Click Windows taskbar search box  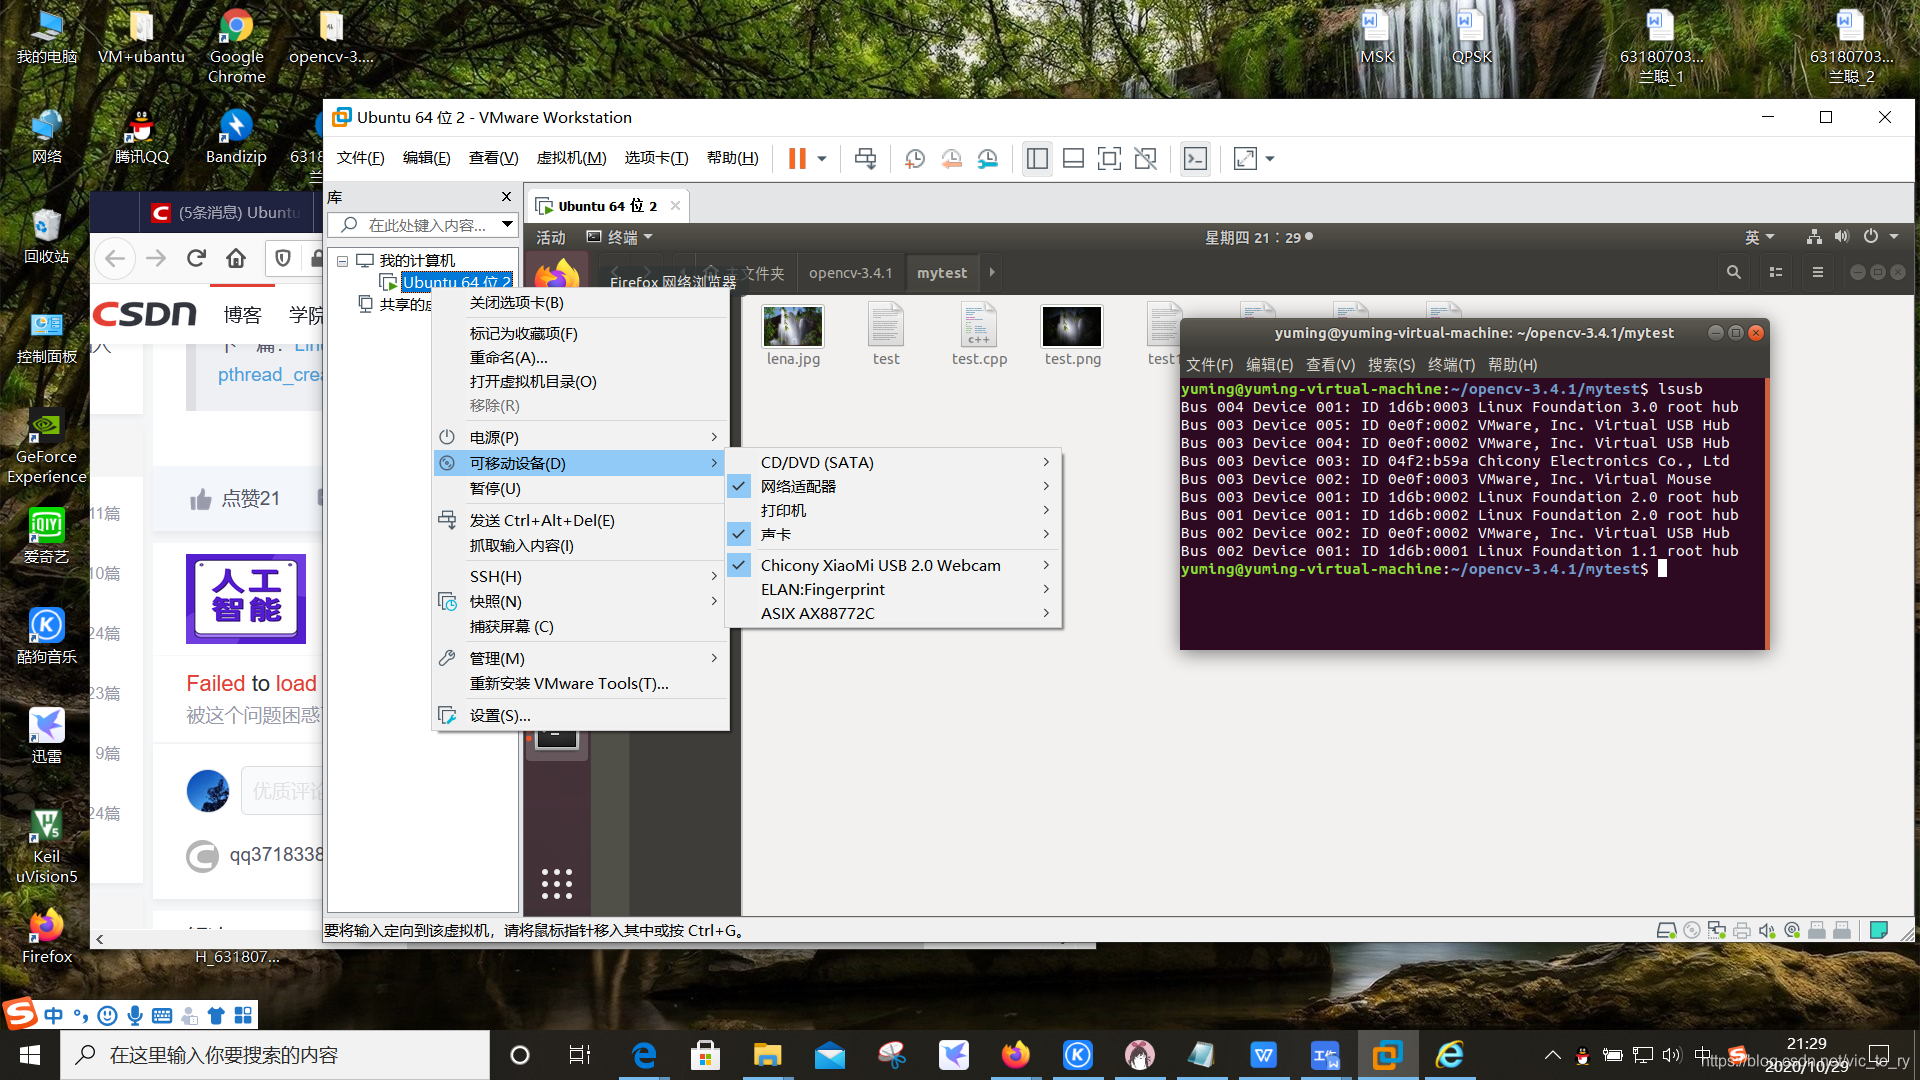pyautogui.click(x=276, y=1055)
